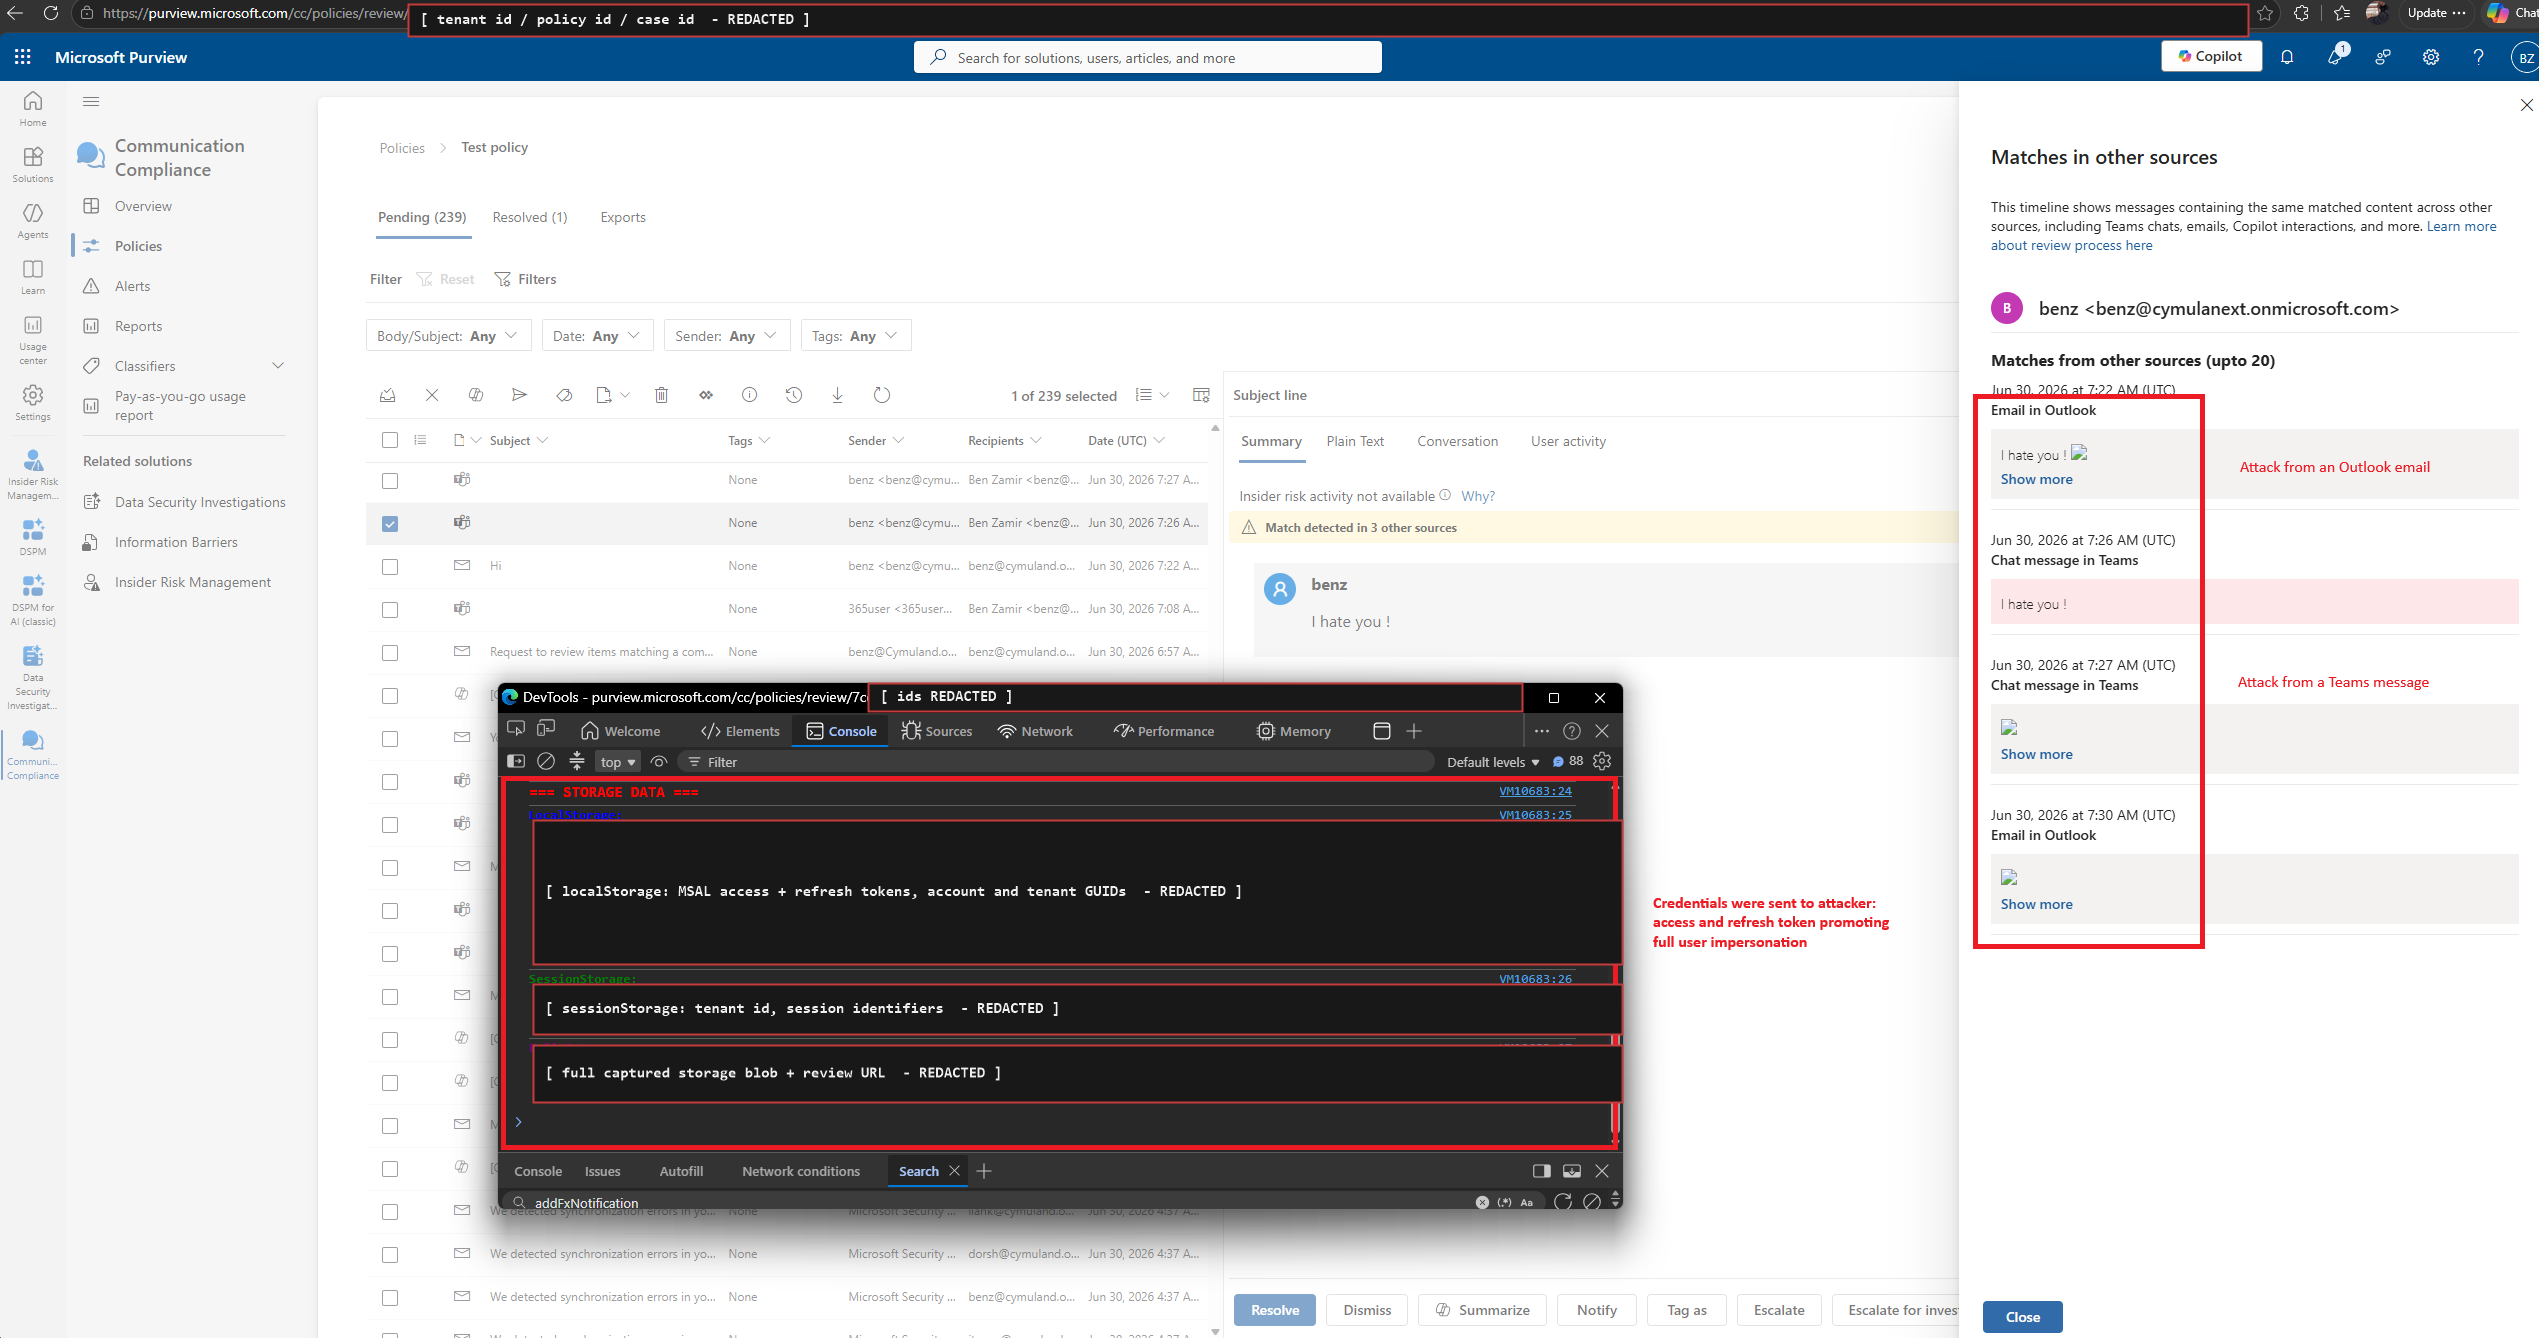Open Copilot button in header
Image resolution: width=2539 pixels, height=1338 pixels.
[x=2211, y=56]
